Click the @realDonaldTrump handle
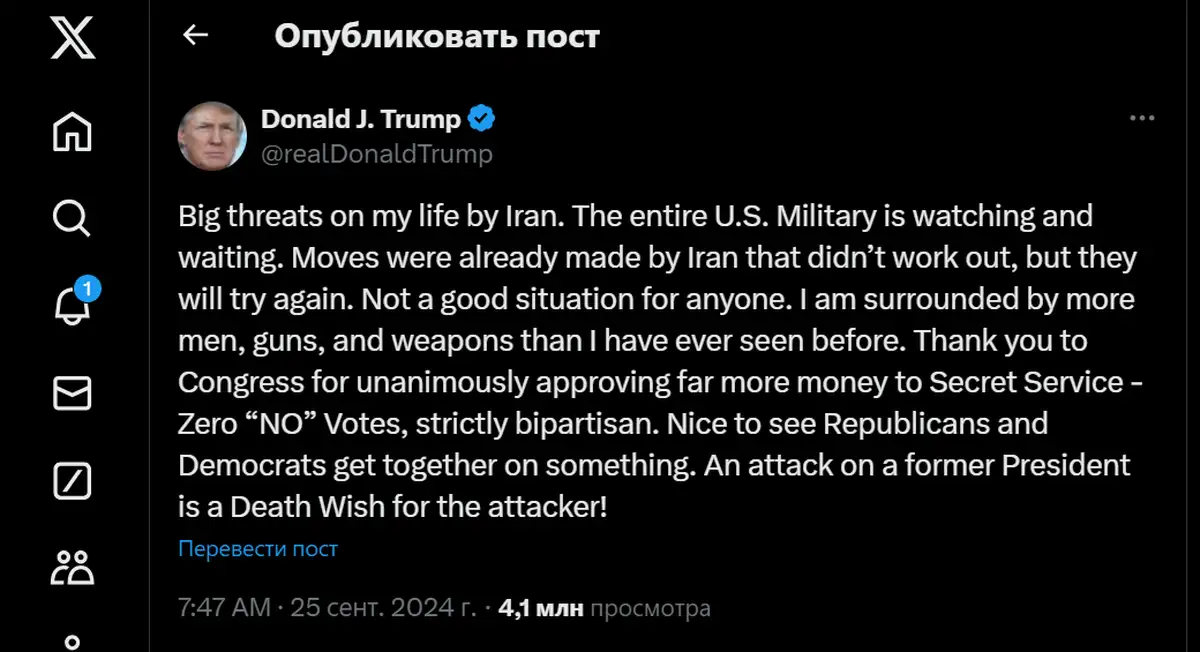The width and height of the screenshot is (1200, 652). click(377, 154)
